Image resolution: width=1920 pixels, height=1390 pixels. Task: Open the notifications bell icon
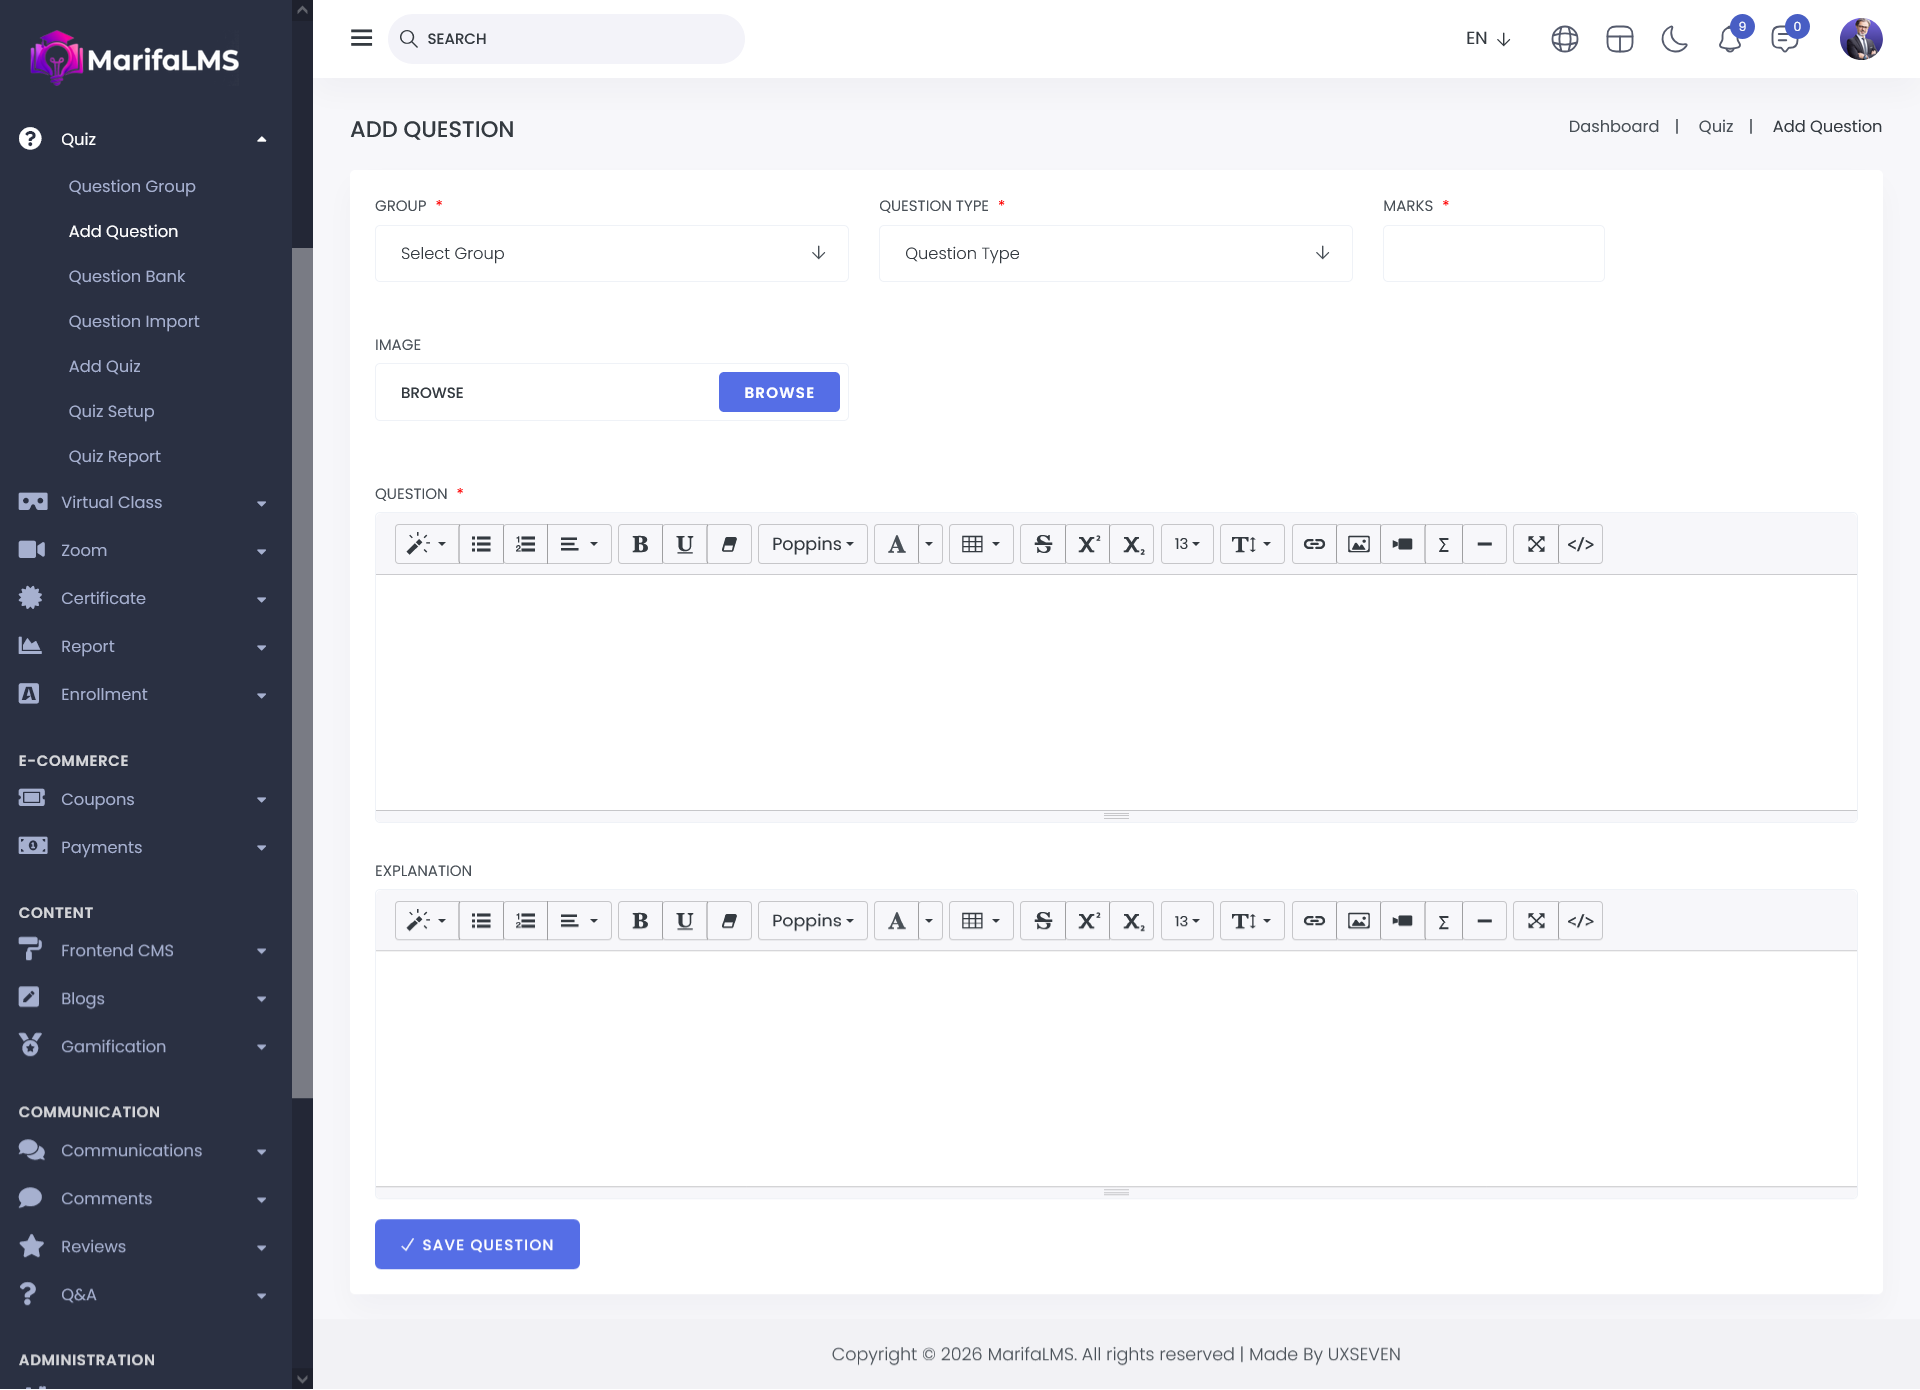[1730, 40]
